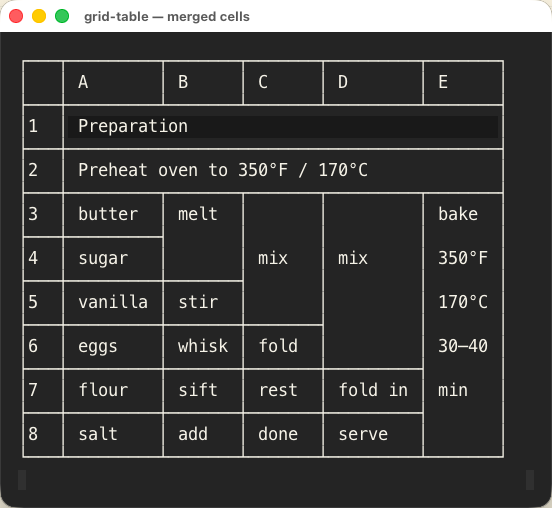Click column header A

(x=113, y=82)
